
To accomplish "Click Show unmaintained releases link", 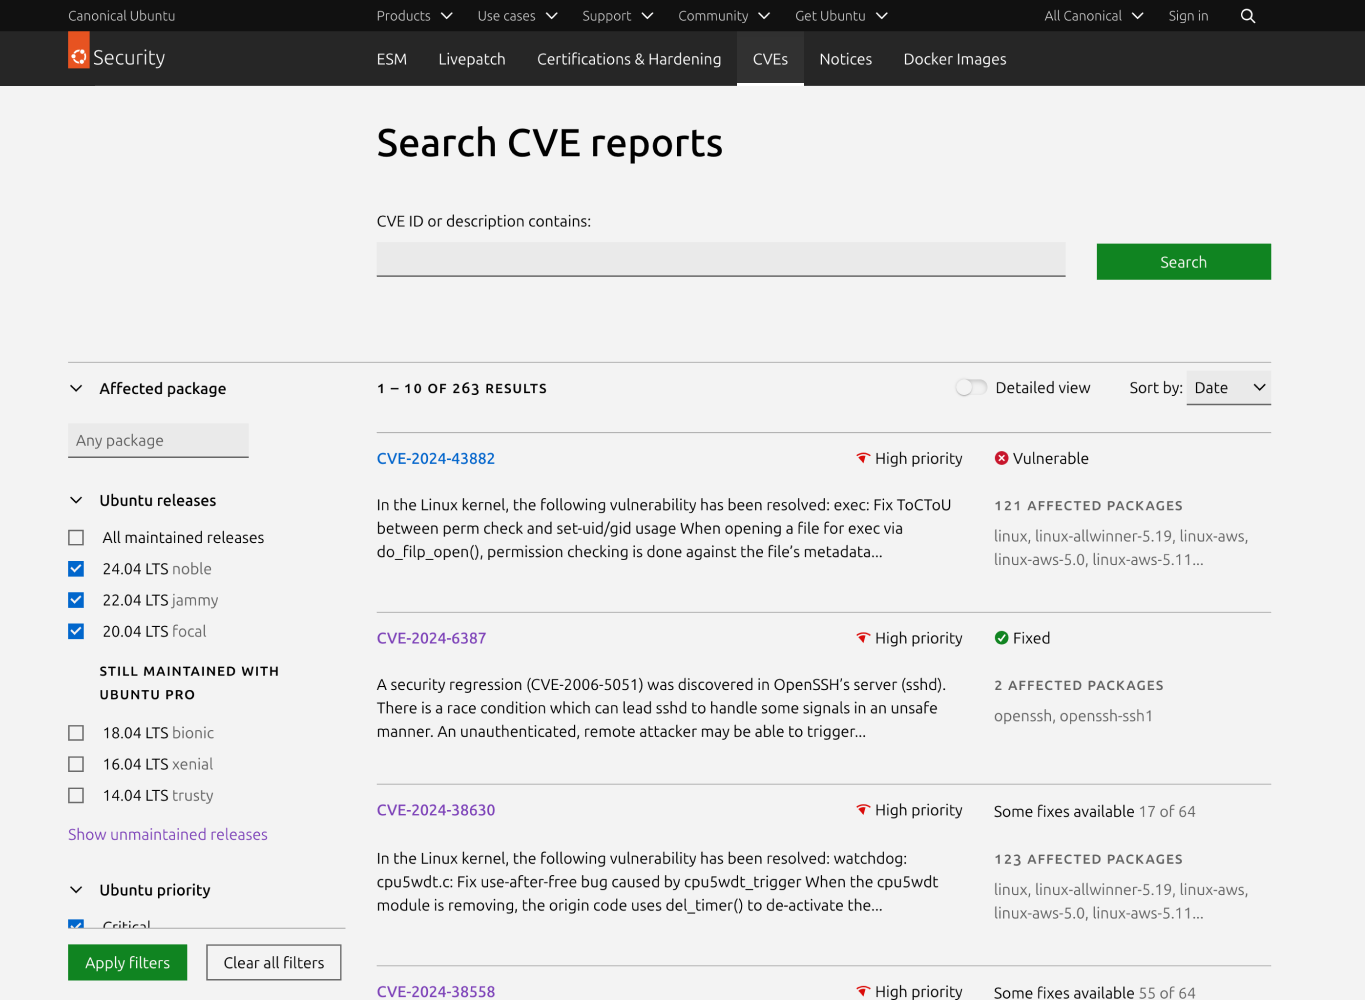I will click(x=168, y=834).
